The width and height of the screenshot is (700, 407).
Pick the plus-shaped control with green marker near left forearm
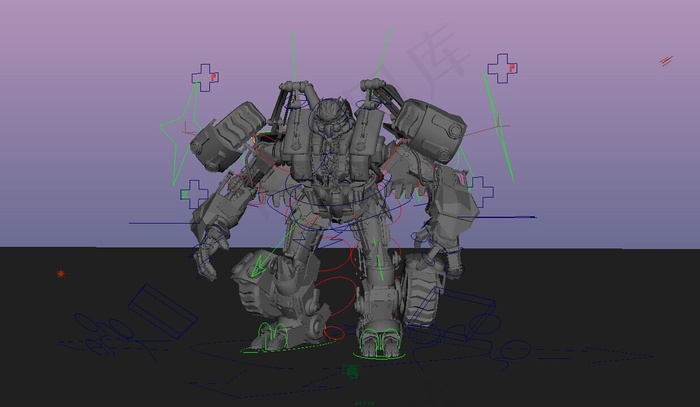click(x=194, y=194)
